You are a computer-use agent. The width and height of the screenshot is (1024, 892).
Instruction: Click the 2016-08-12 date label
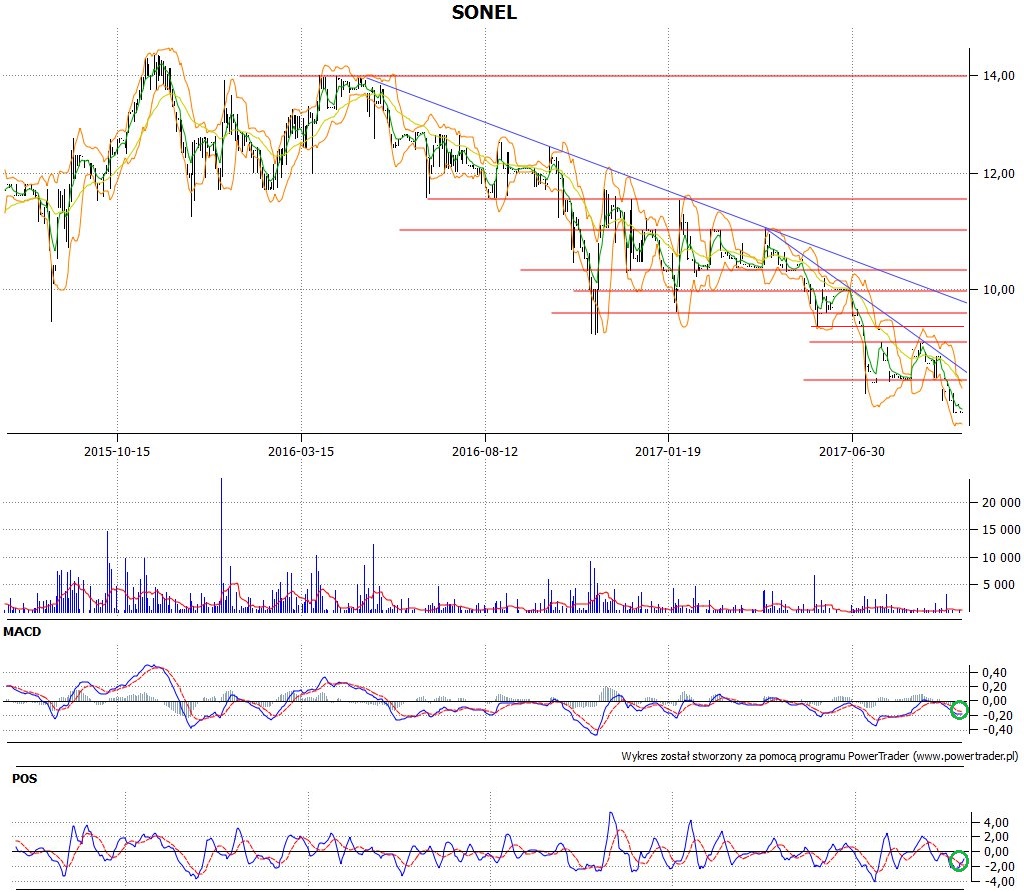pyautogui.click(x=485, y=451)
